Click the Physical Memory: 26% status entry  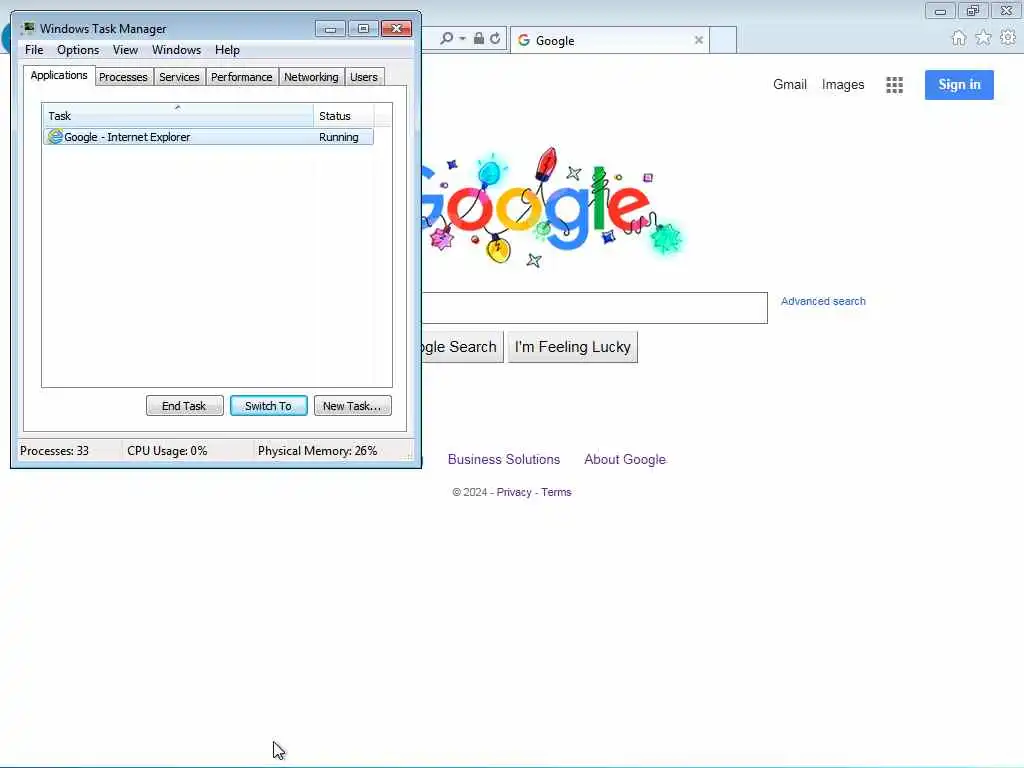(317, 451)
